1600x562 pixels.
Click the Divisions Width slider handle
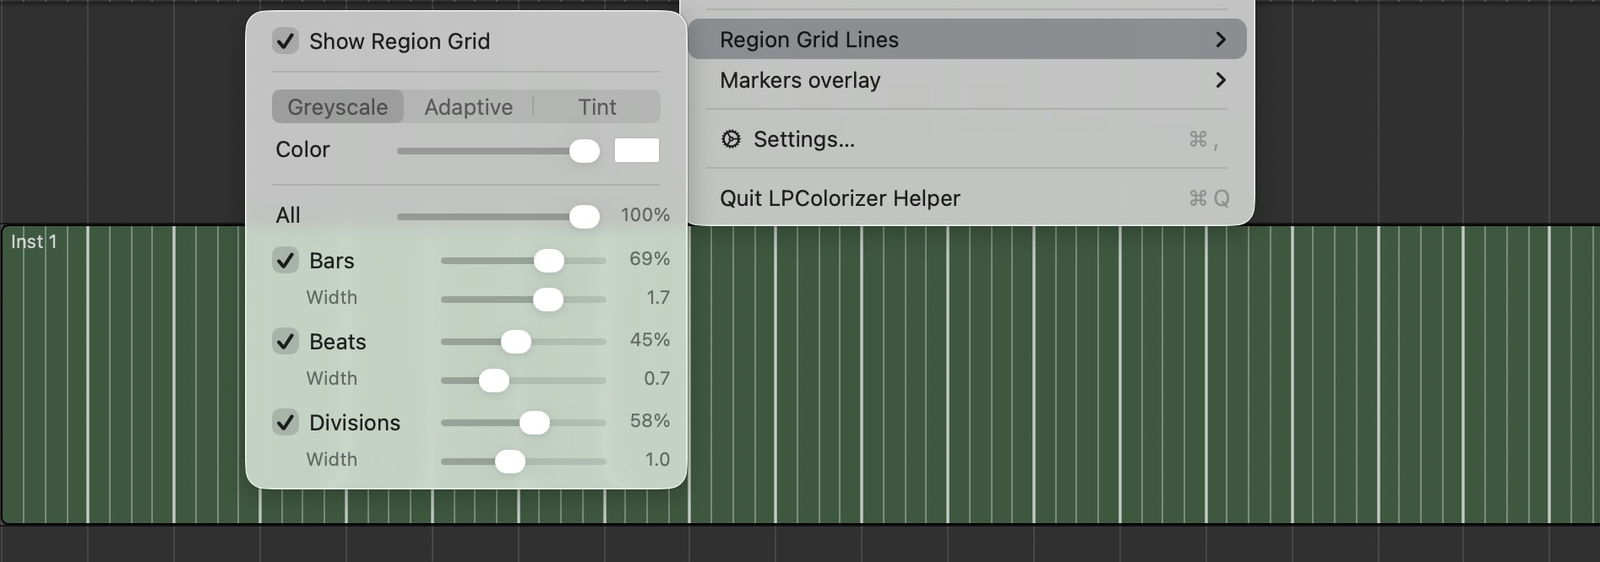pos(510,461)
